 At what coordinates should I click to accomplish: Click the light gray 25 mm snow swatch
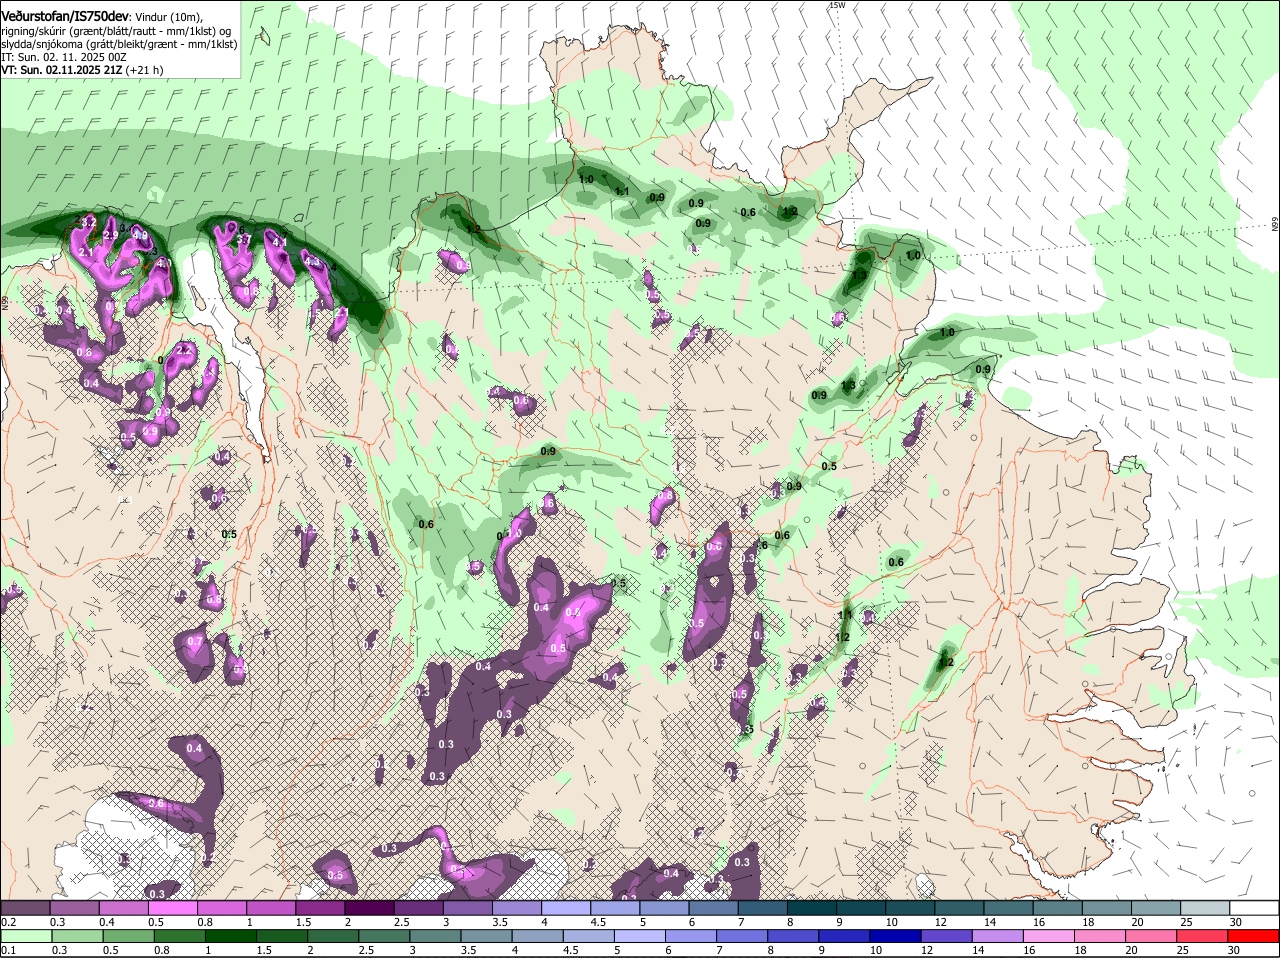click(x=1207, y=908)
